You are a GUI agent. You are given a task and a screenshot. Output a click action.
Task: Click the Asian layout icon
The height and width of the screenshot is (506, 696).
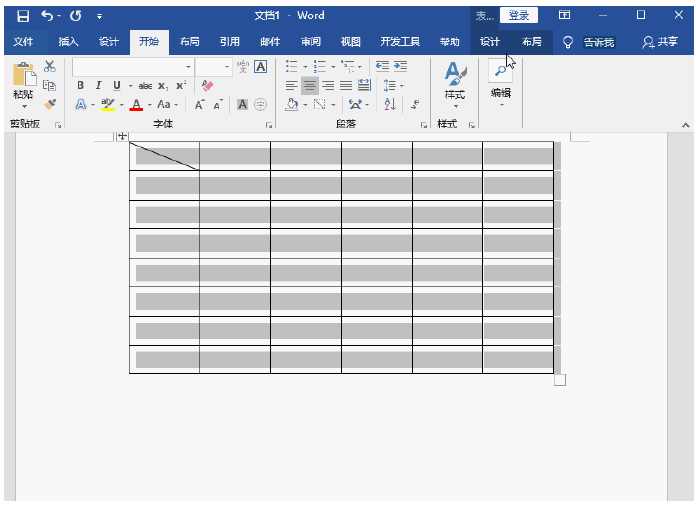[x=355, y=105]
